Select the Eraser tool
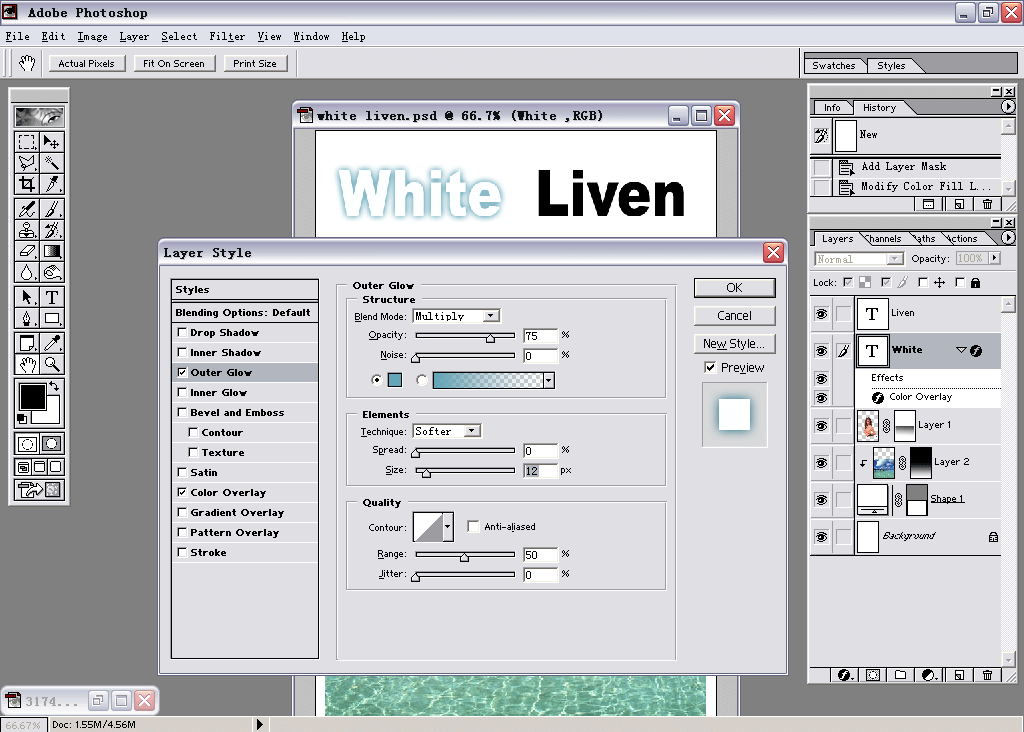1024x732 pixels. pos(27,251)
